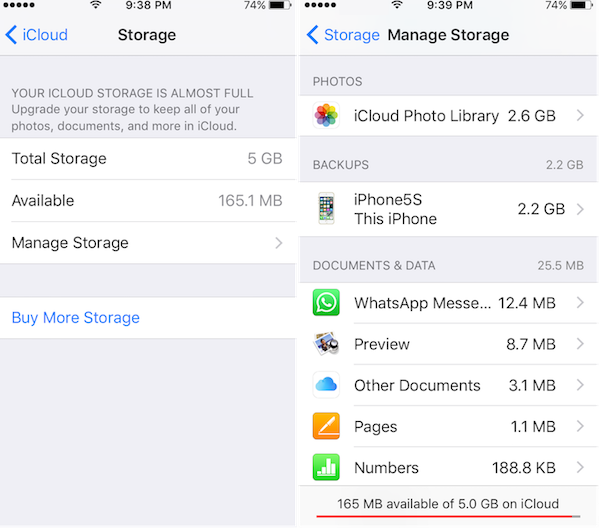Open chevron for iCloud Photo Library row

tap(580, 115)
